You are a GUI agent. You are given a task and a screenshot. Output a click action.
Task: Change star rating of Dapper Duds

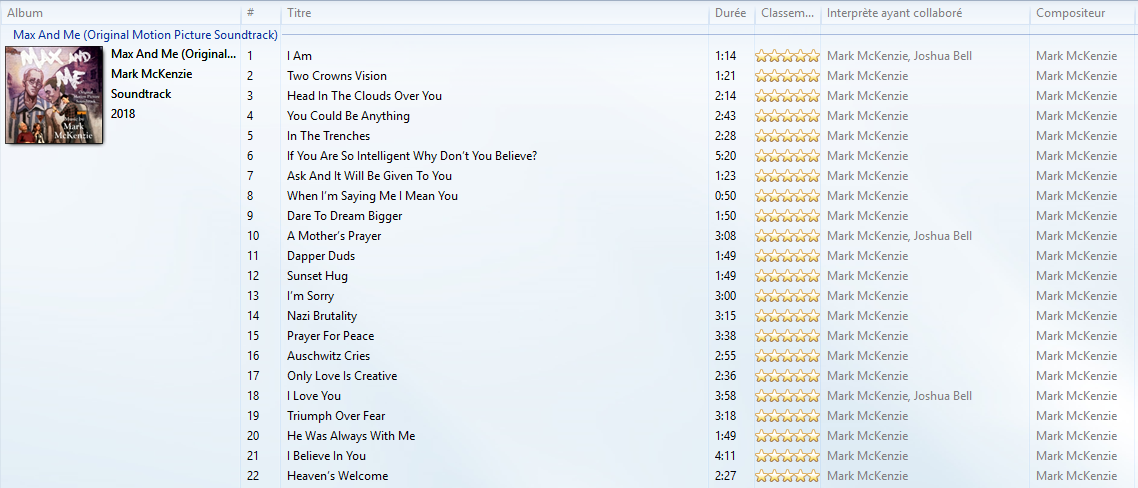point(787,256)
